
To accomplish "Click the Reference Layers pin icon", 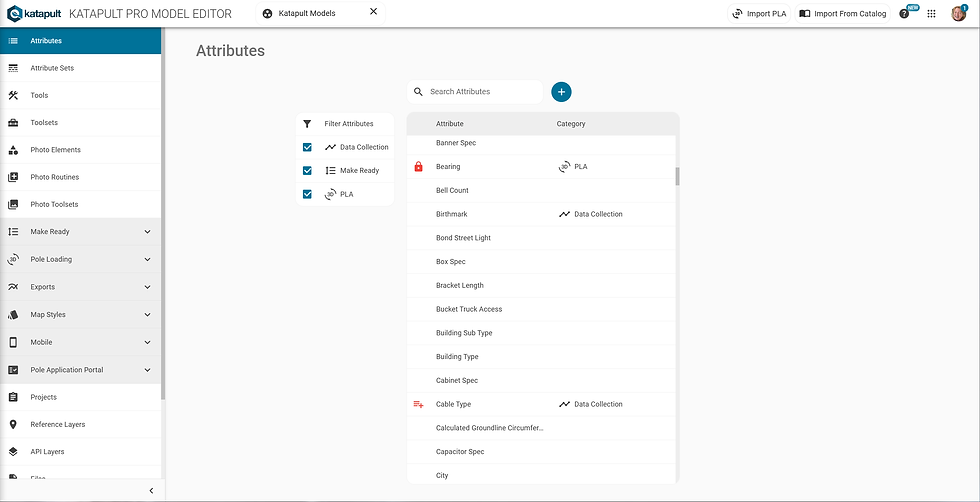I will point(13,424).
